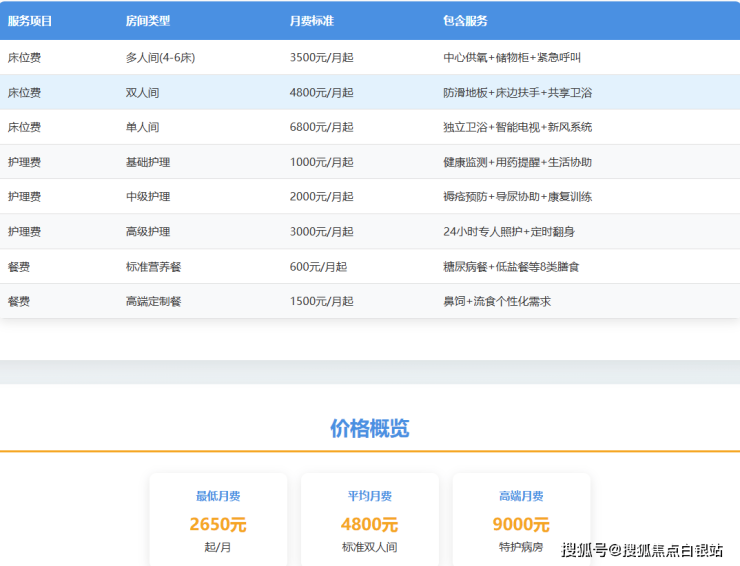This screenshot has height=566, width=740.
Task: Select the 月费标准 column header
Action: 311,21
